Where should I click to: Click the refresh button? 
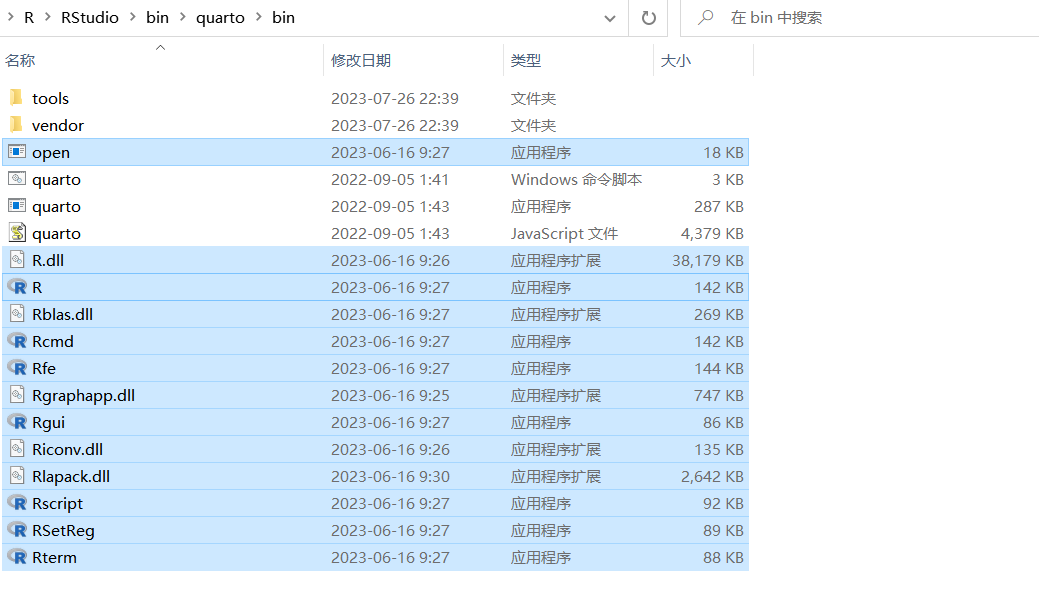coord(648,17)
